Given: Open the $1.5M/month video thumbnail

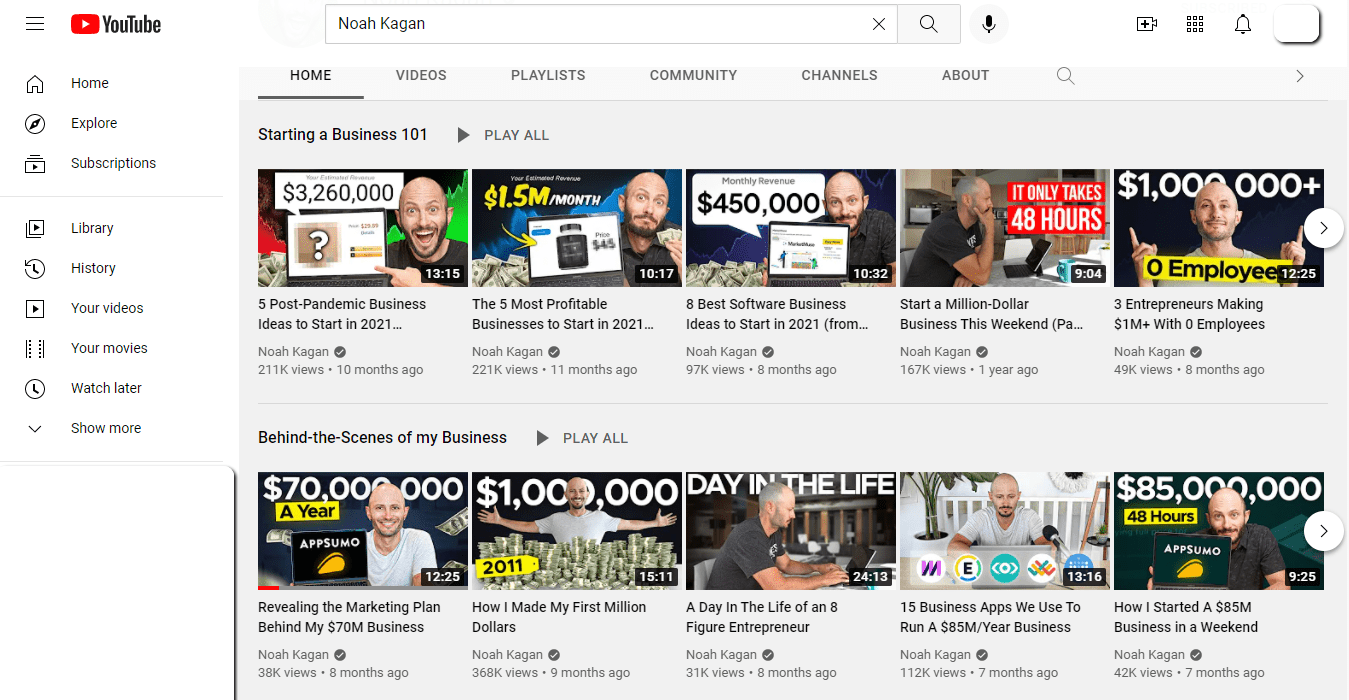Looking at the screenshot, I should [x=577, y=228].
